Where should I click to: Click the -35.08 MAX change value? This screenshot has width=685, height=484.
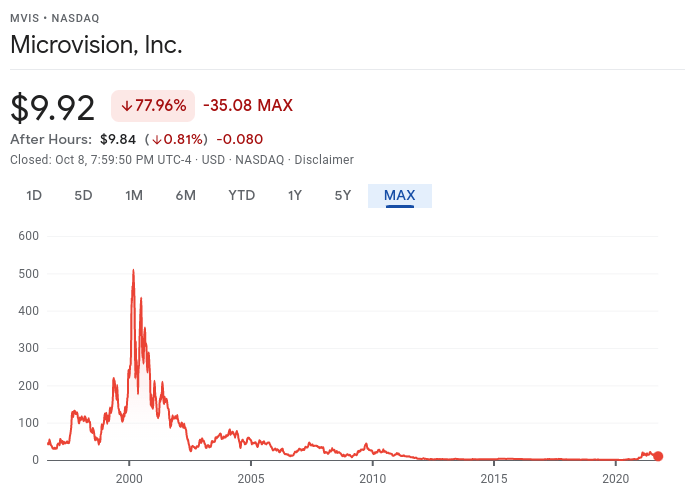point(248,106)
